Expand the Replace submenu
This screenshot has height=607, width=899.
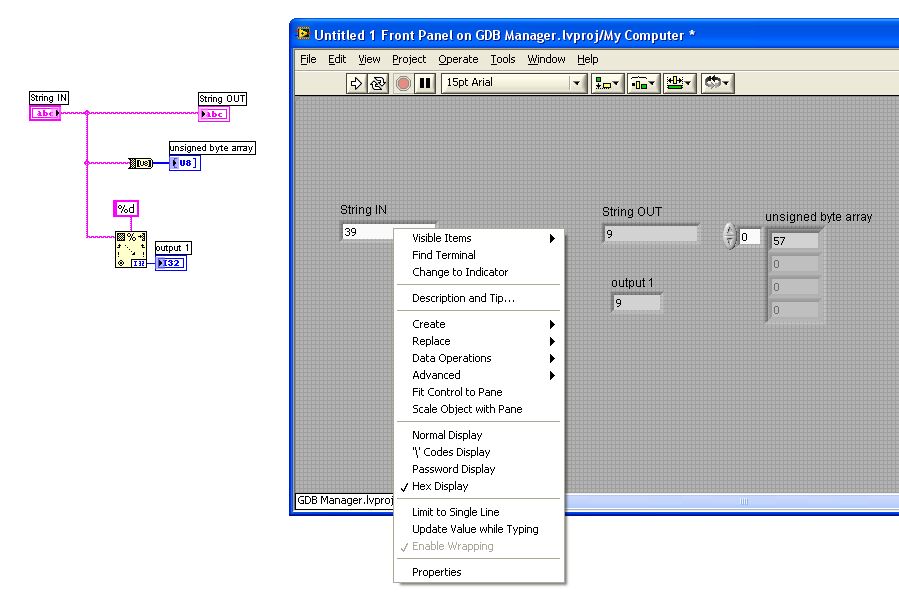point(479,341)
